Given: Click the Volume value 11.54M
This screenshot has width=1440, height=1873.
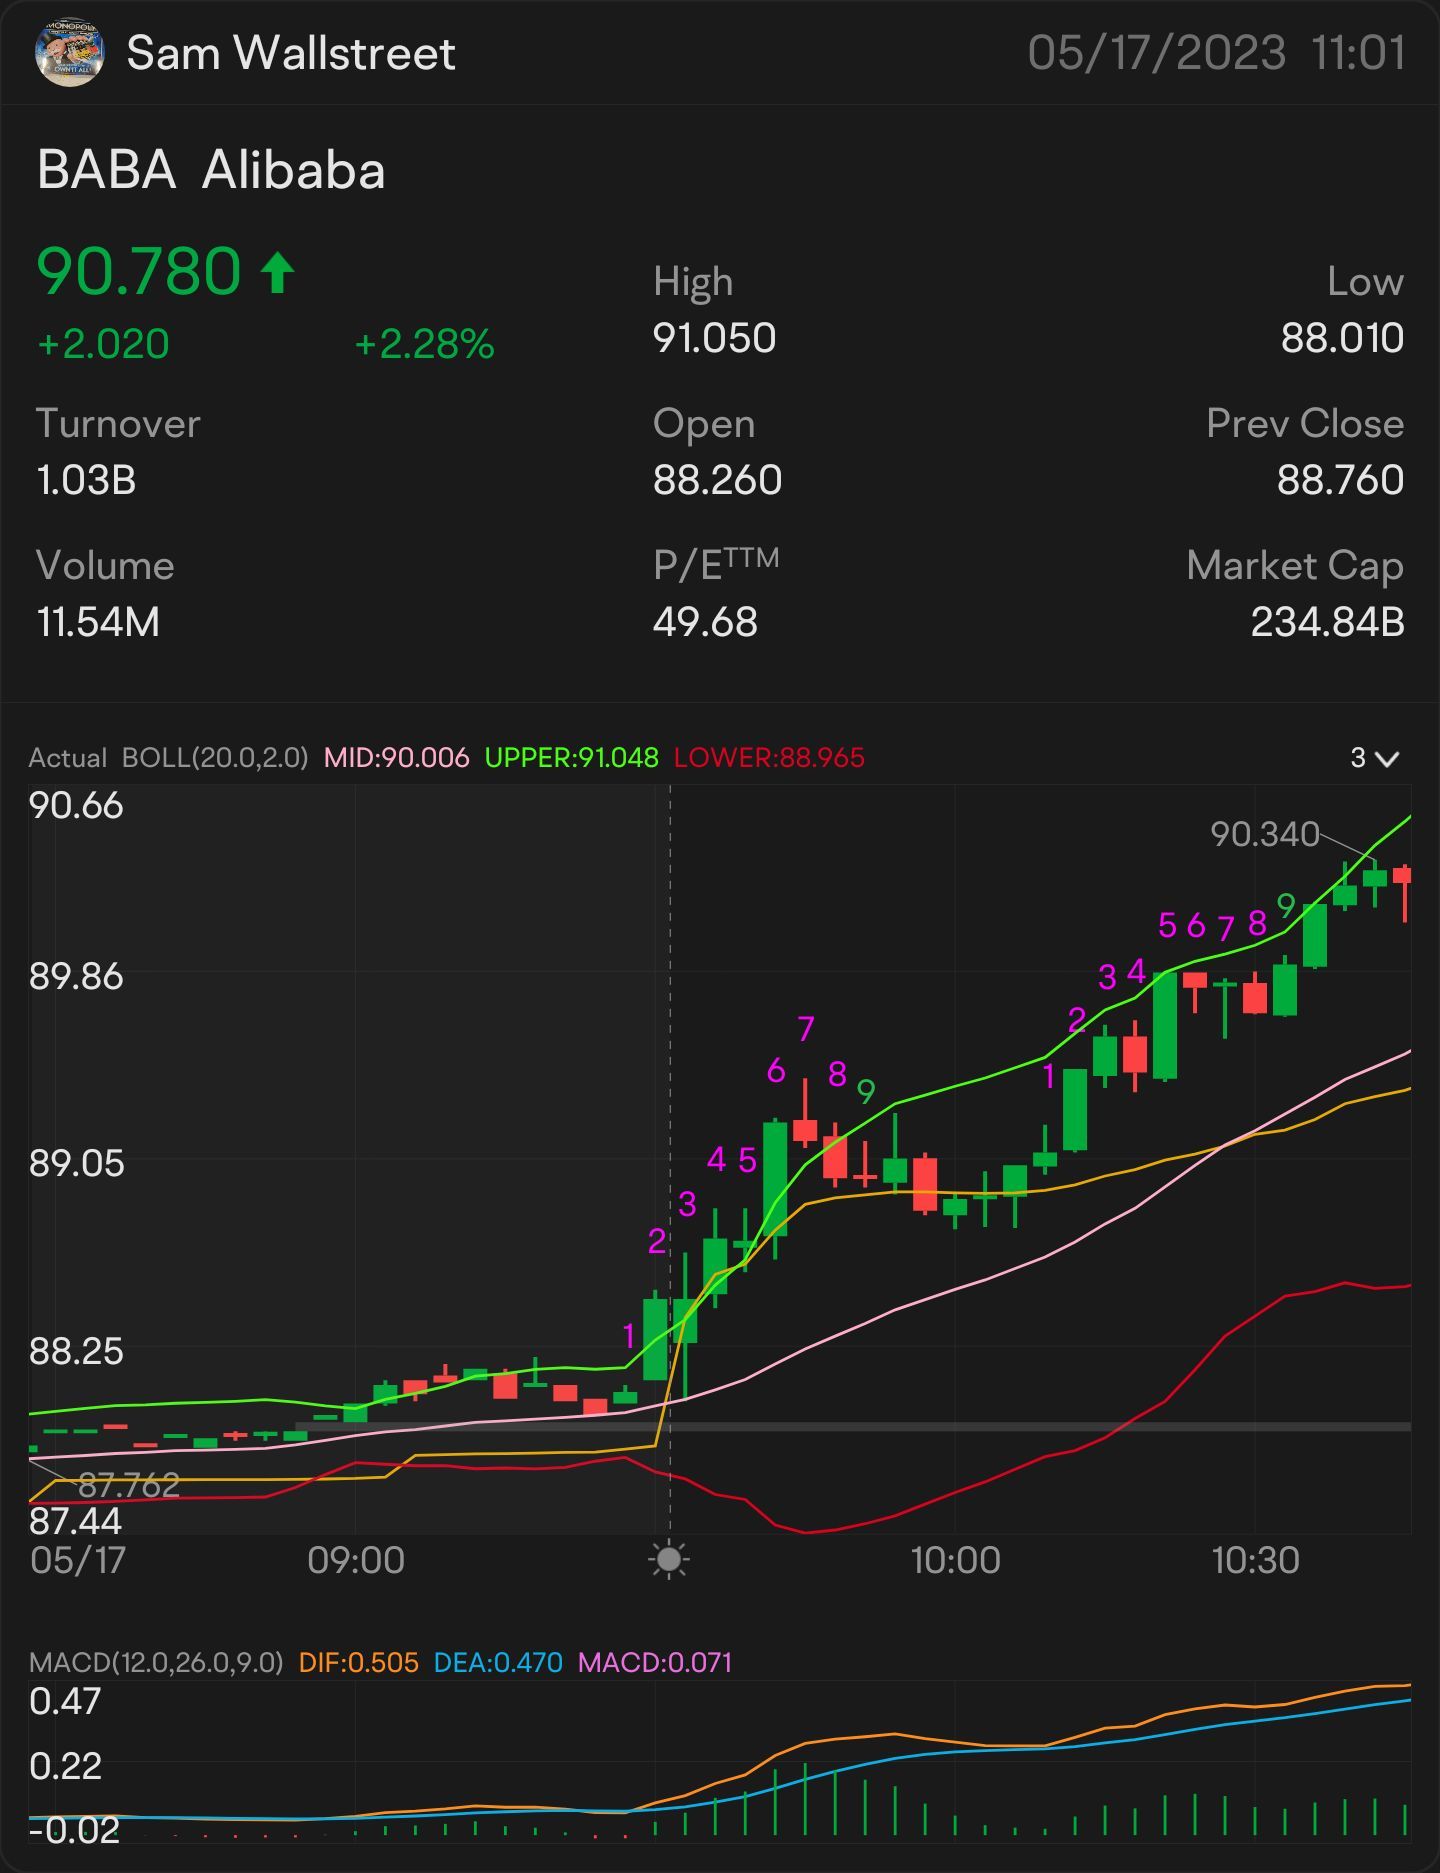Looking at the screenshot, I should click(x=98, y=622).
